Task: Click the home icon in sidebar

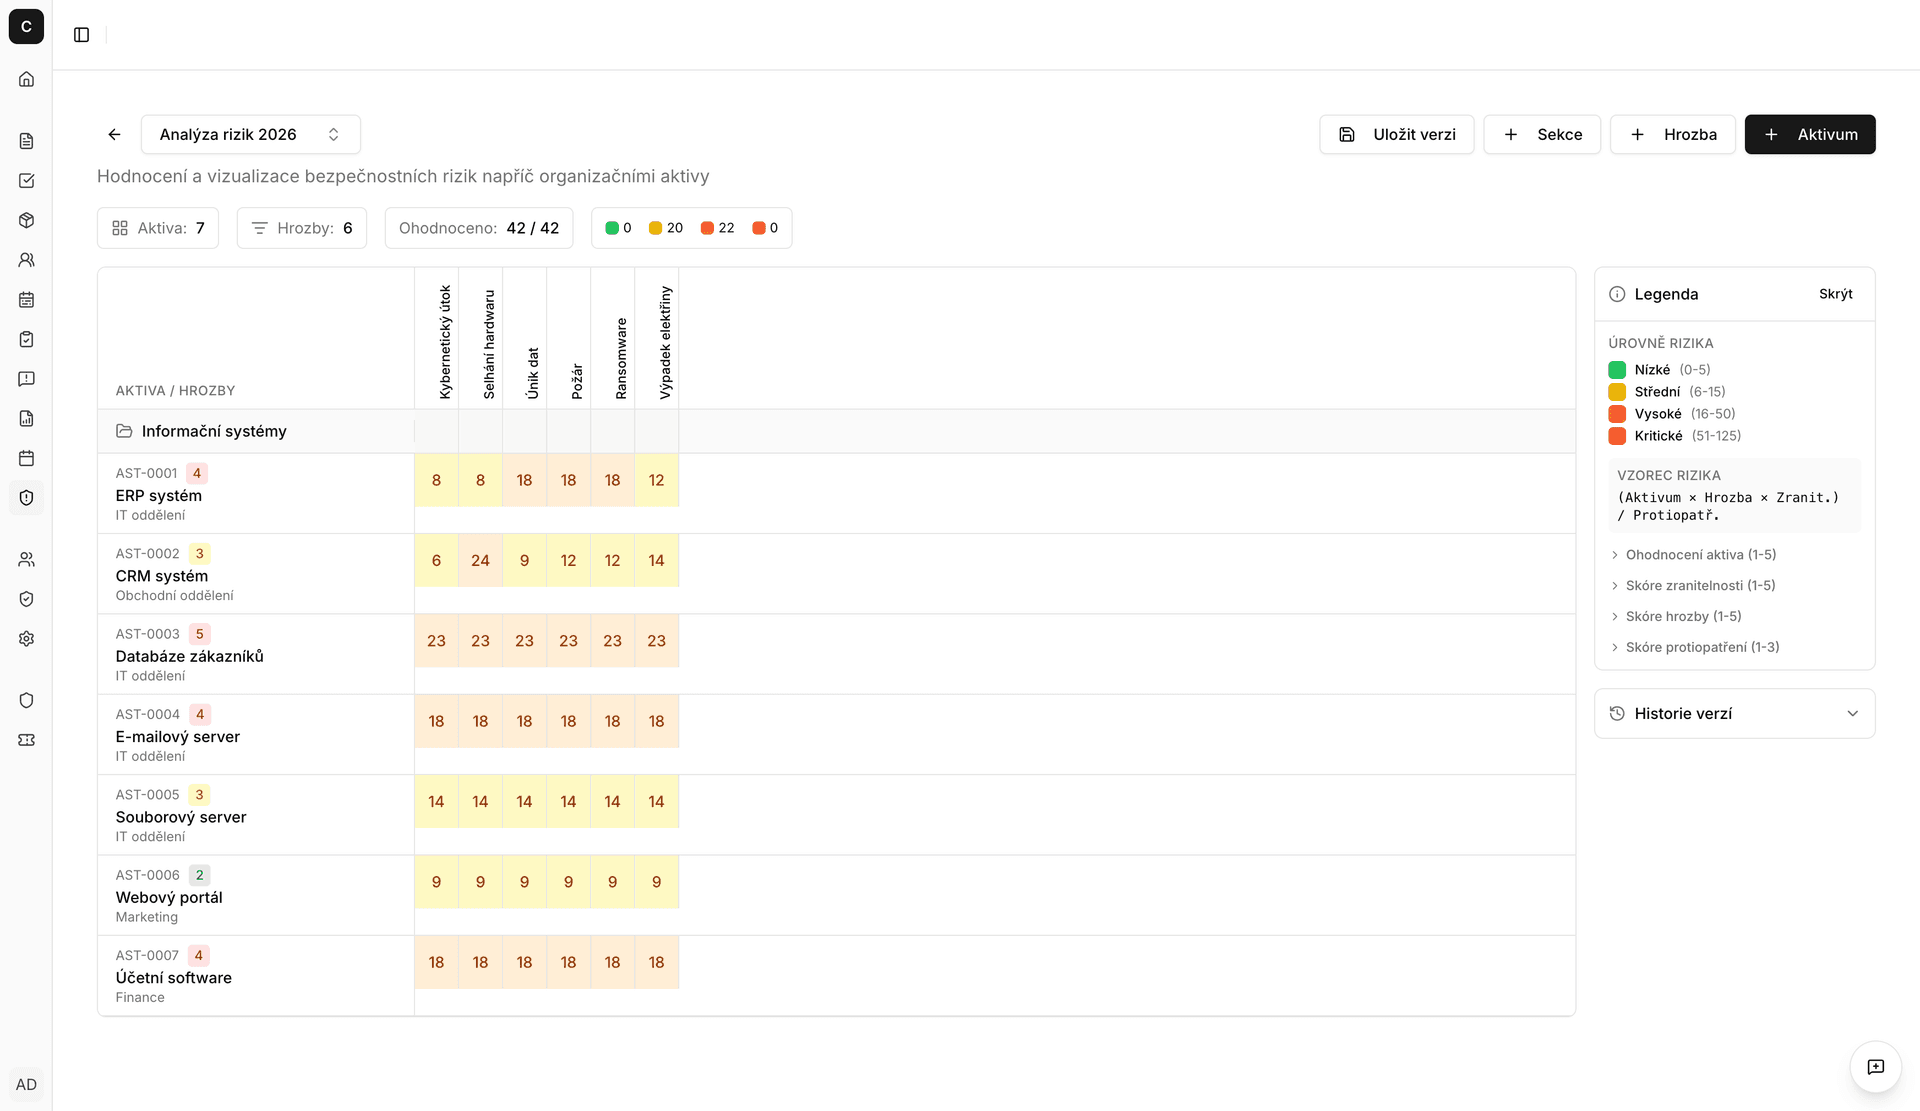Action: pyautogui.click(x=26, y=79)
